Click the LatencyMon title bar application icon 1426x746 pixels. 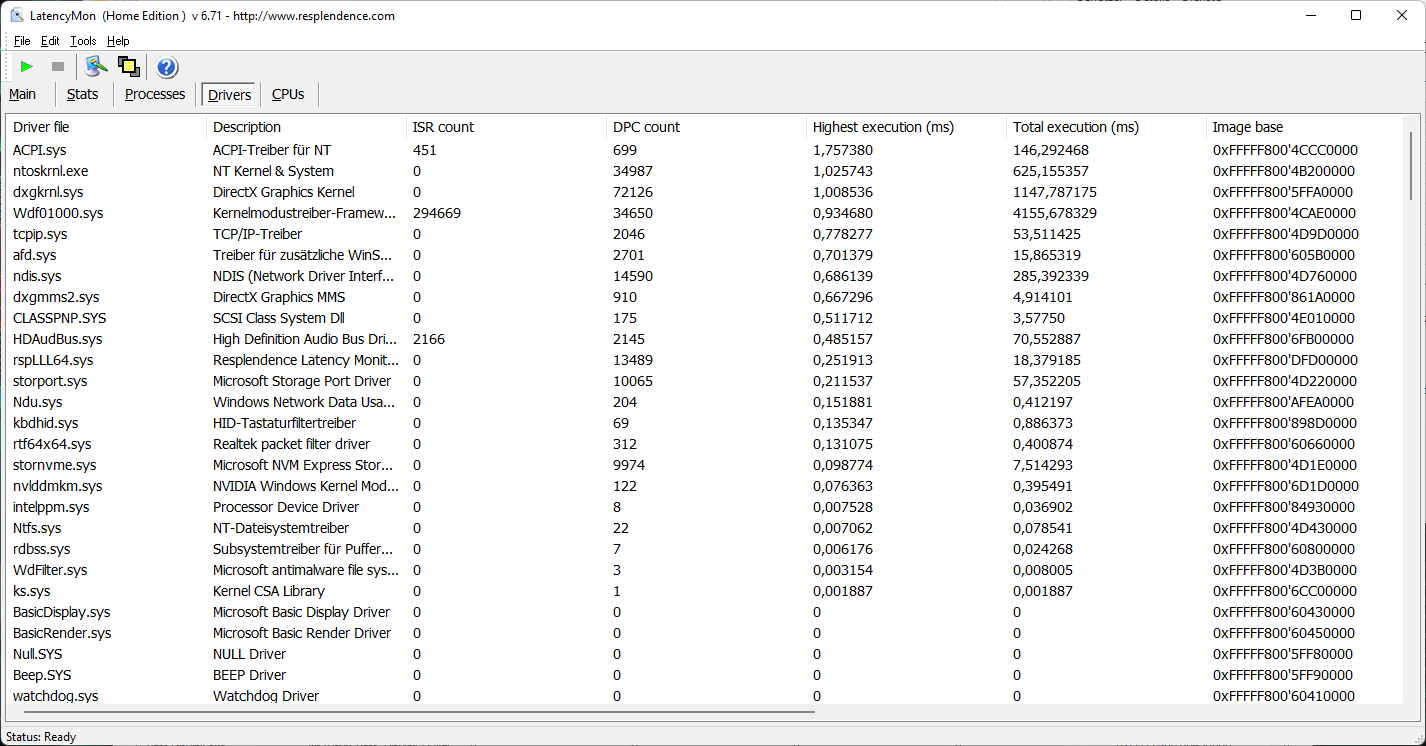[x=17, y=15]
